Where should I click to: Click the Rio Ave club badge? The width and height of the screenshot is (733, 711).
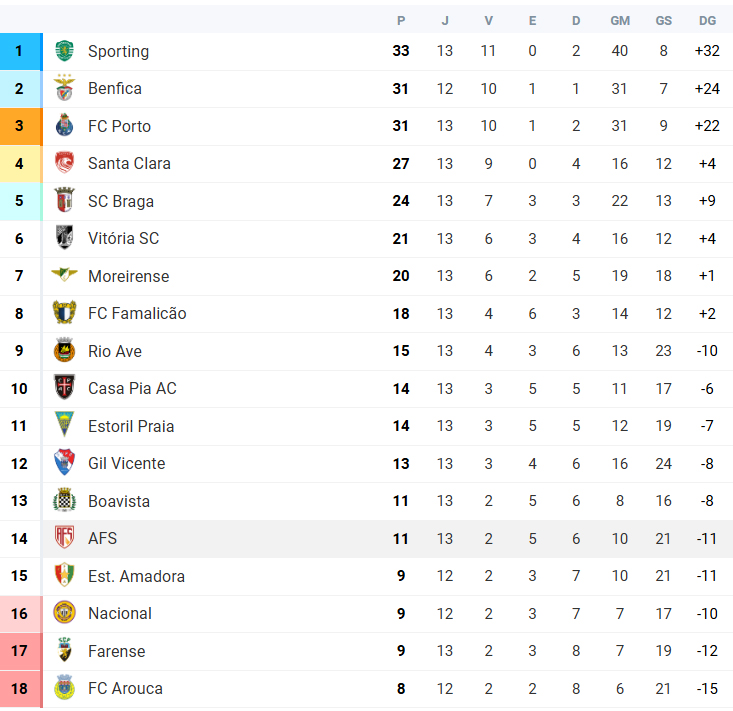(65, 350)
